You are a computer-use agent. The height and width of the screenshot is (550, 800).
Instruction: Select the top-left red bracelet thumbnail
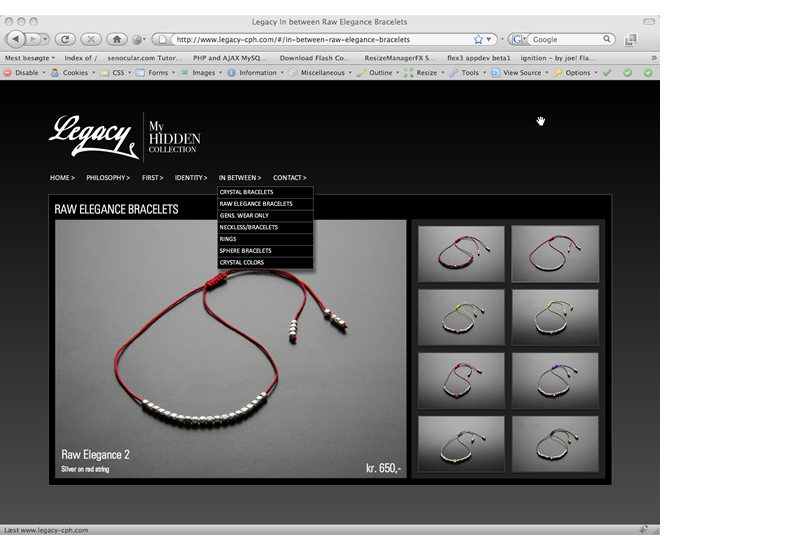(461, 254)
